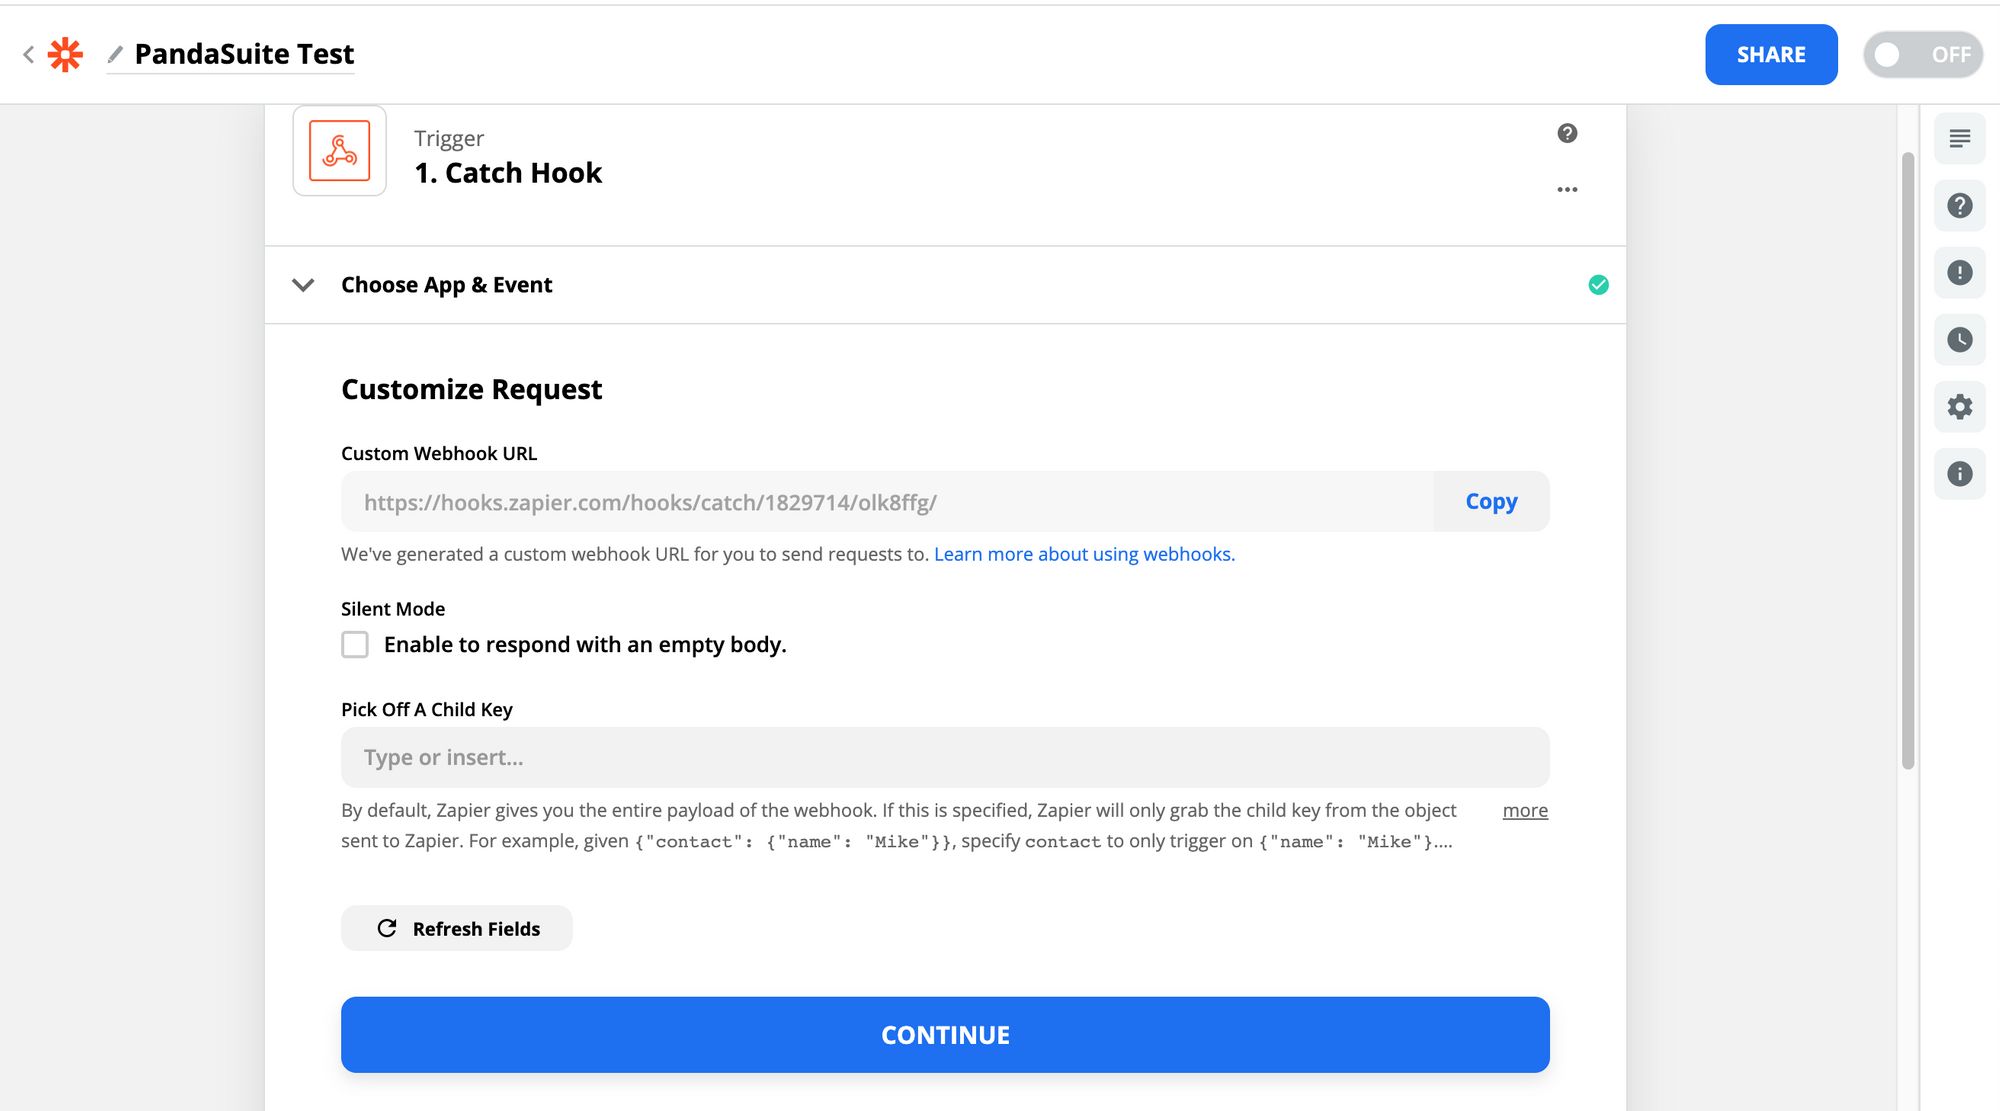Enable Silent Mode to respond with empty body

(355, 645)
